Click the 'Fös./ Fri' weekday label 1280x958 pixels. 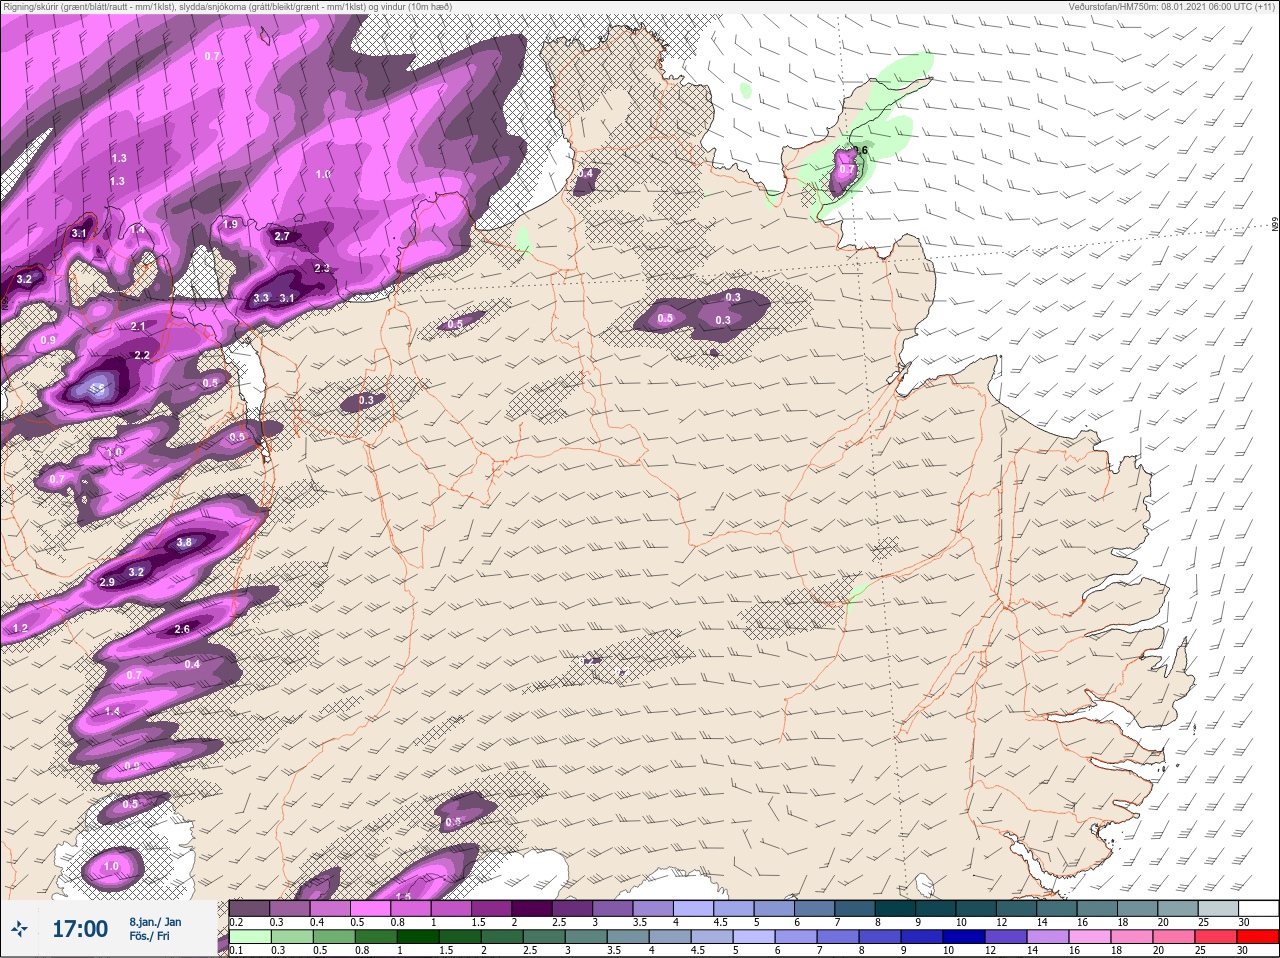click(x=149, y=937)
